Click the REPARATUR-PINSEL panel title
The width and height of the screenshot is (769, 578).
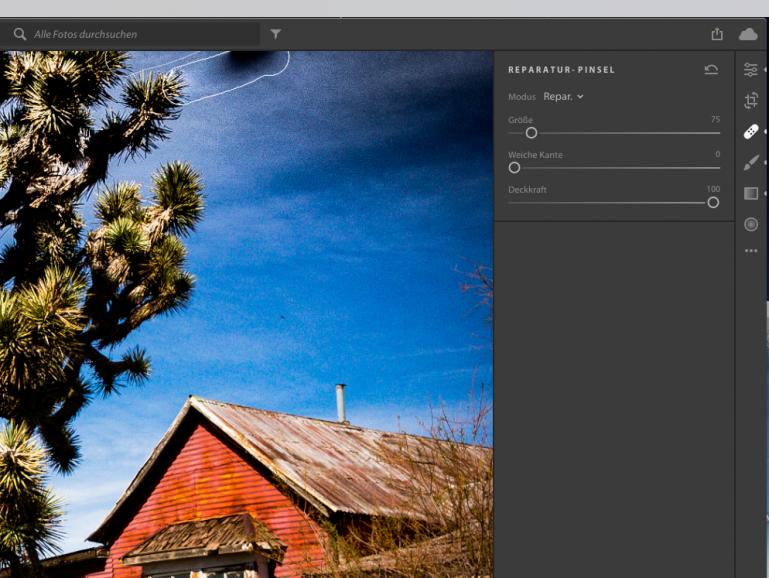(x=562, y=70)
